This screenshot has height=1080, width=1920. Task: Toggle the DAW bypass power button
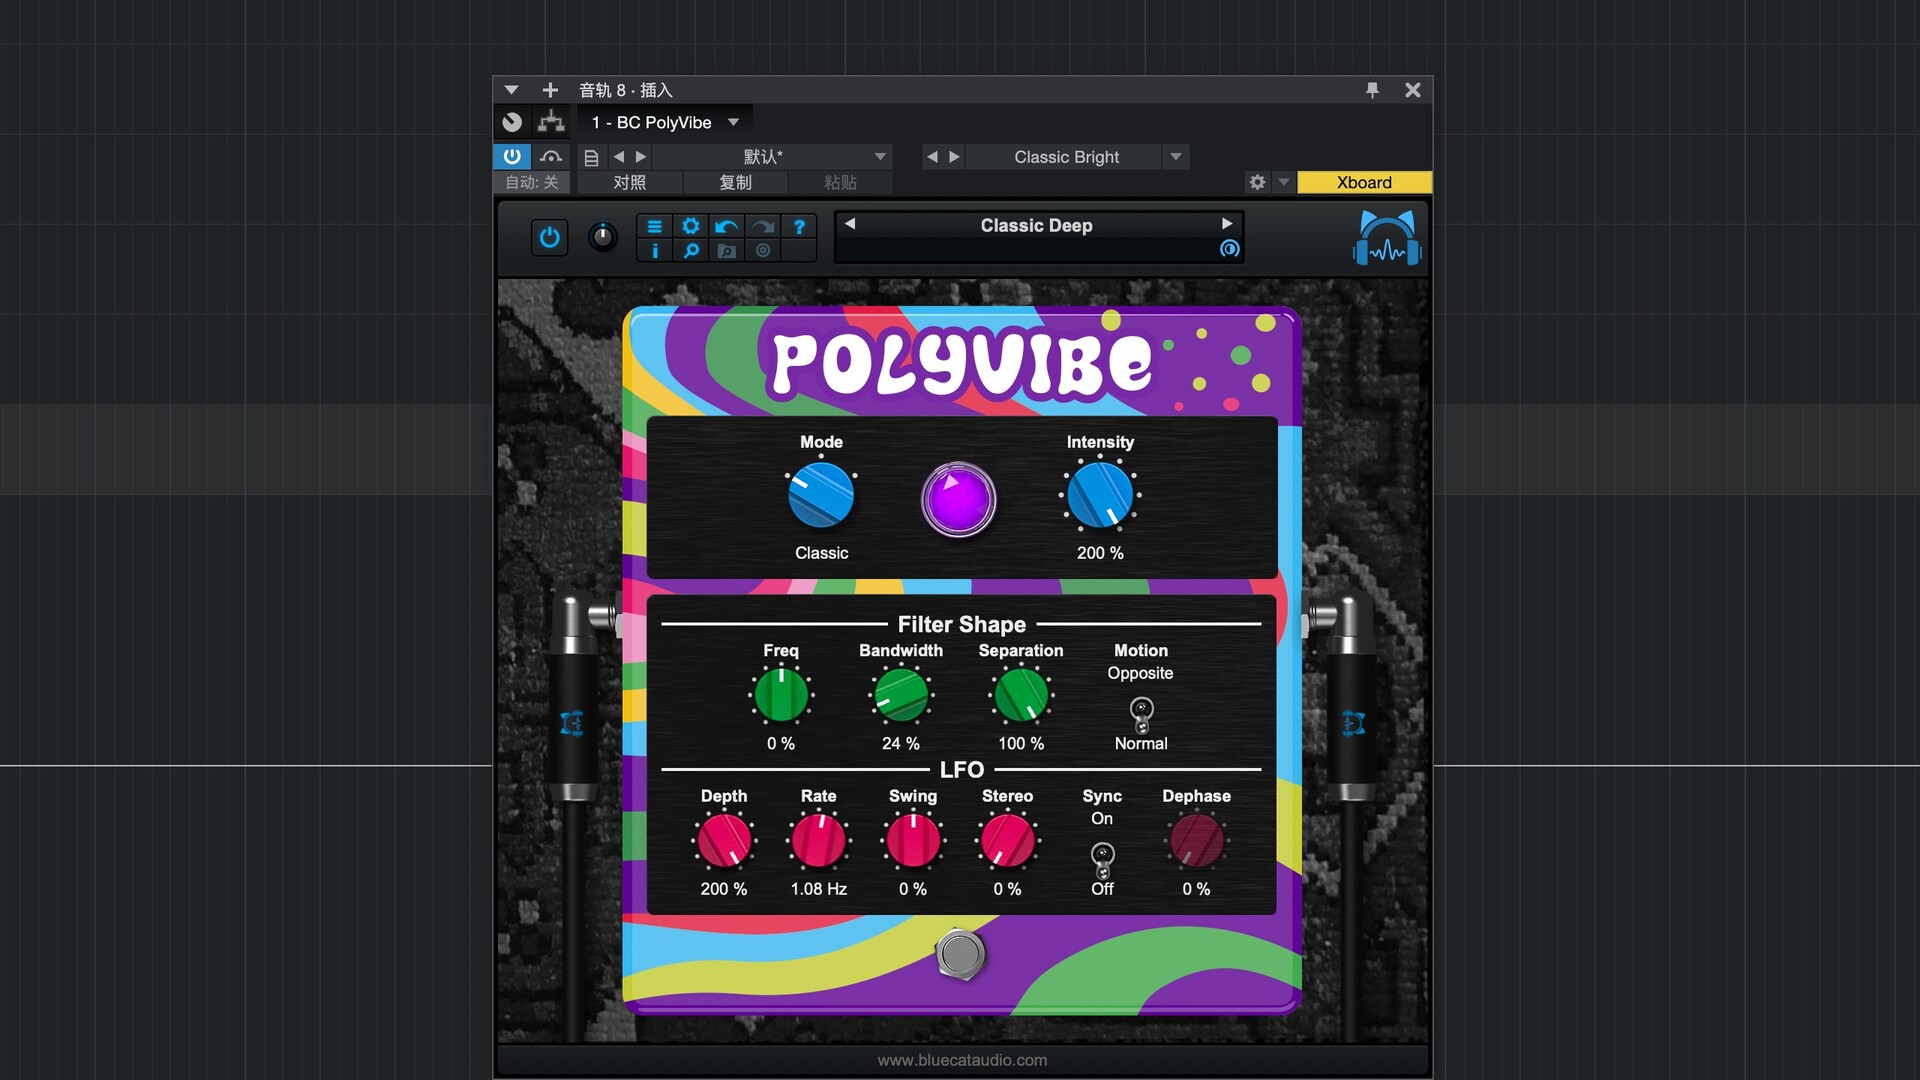[511, 156]
